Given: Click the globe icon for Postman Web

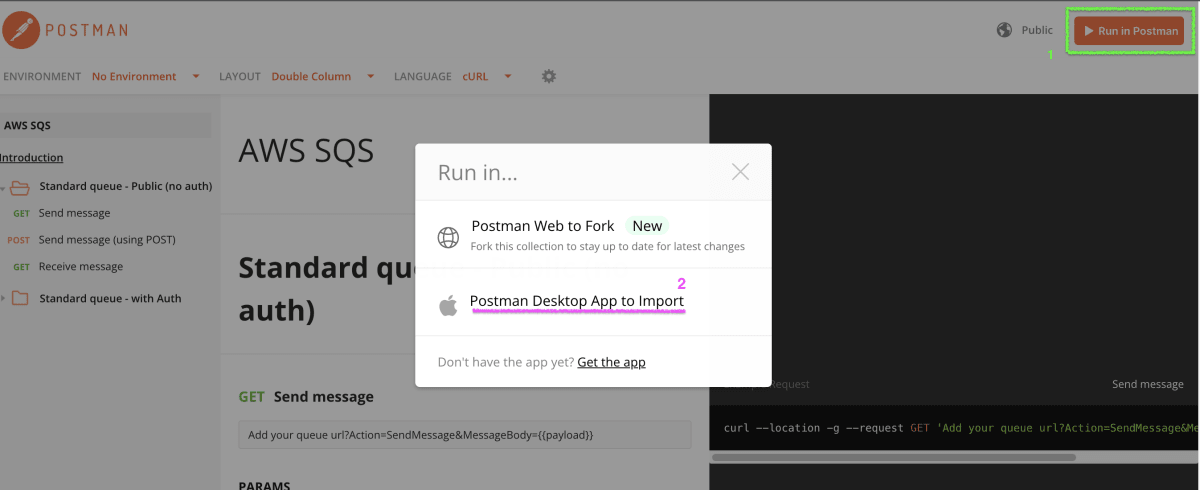Looking at the screenshot, I should (448, 238).
